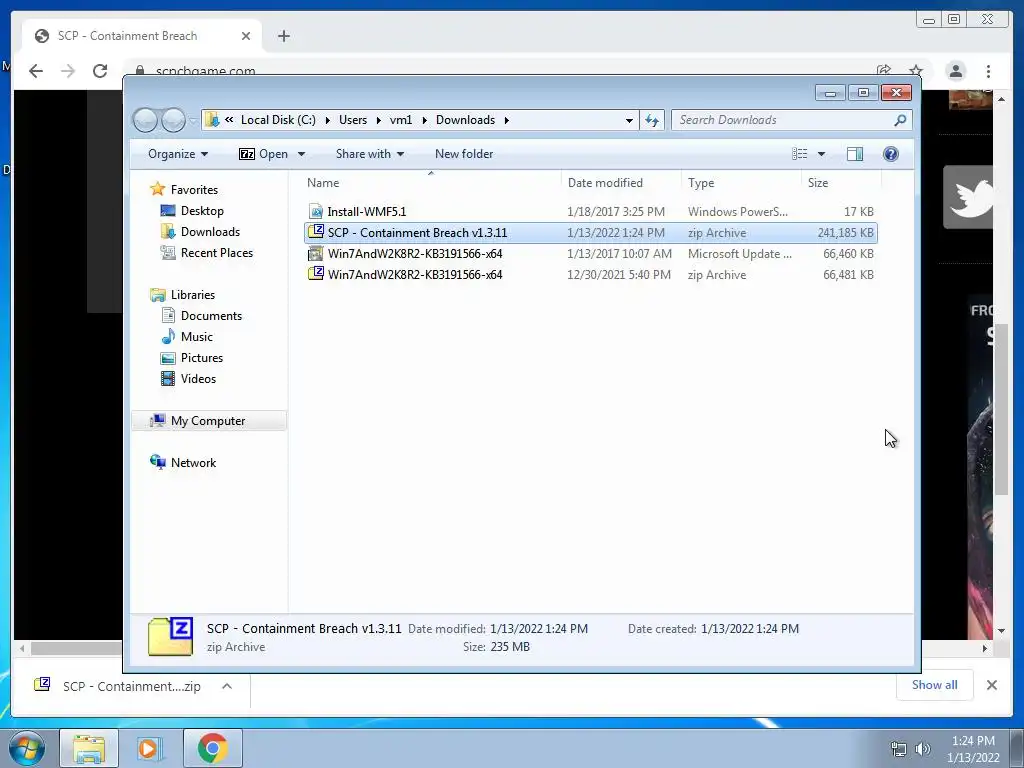1024x768 pixels.
Task: Click vm1 in the address path
Action: click(401, 120)
